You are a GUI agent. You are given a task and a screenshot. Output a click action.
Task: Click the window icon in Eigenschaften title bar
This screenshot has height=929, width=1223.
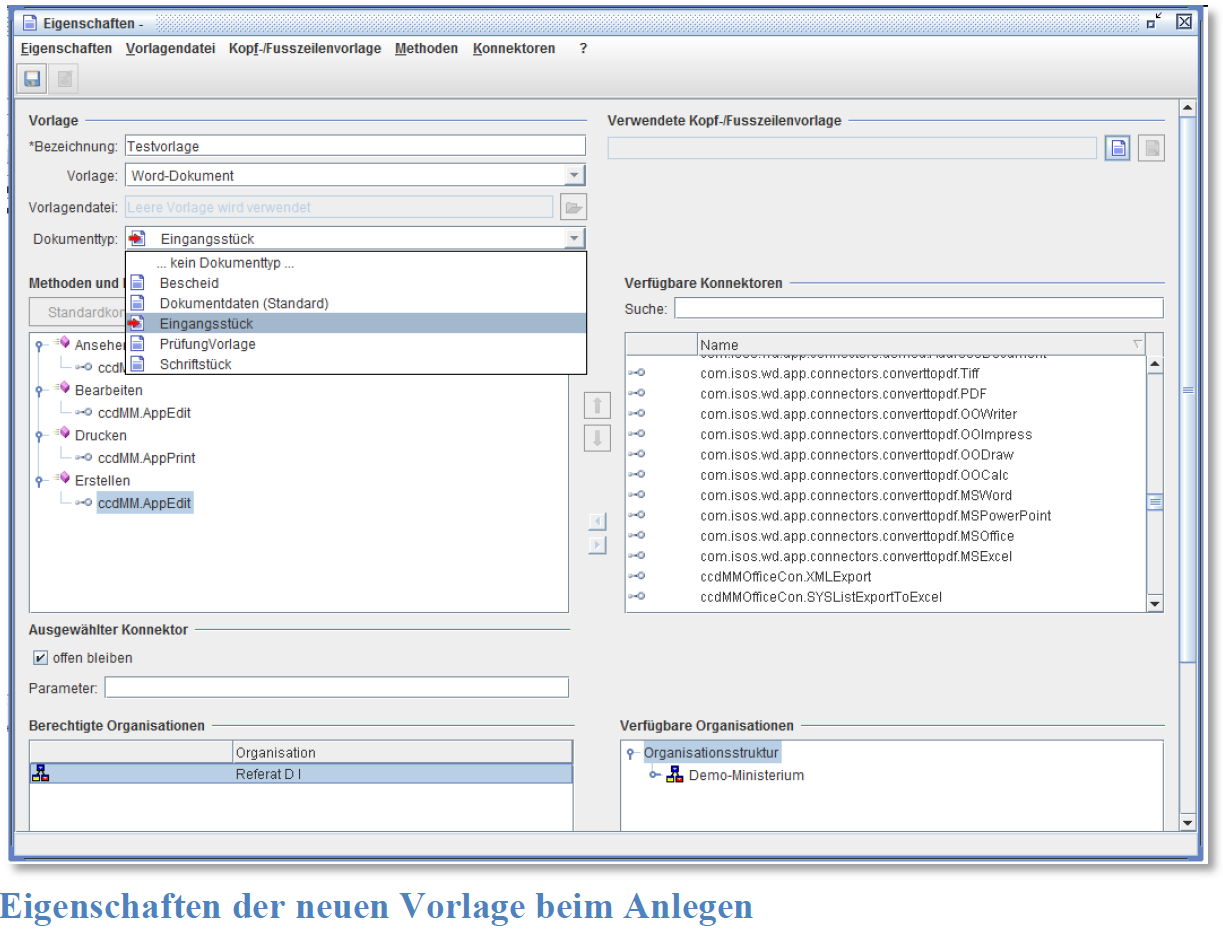pyautogui.click(x=30, y=22)
